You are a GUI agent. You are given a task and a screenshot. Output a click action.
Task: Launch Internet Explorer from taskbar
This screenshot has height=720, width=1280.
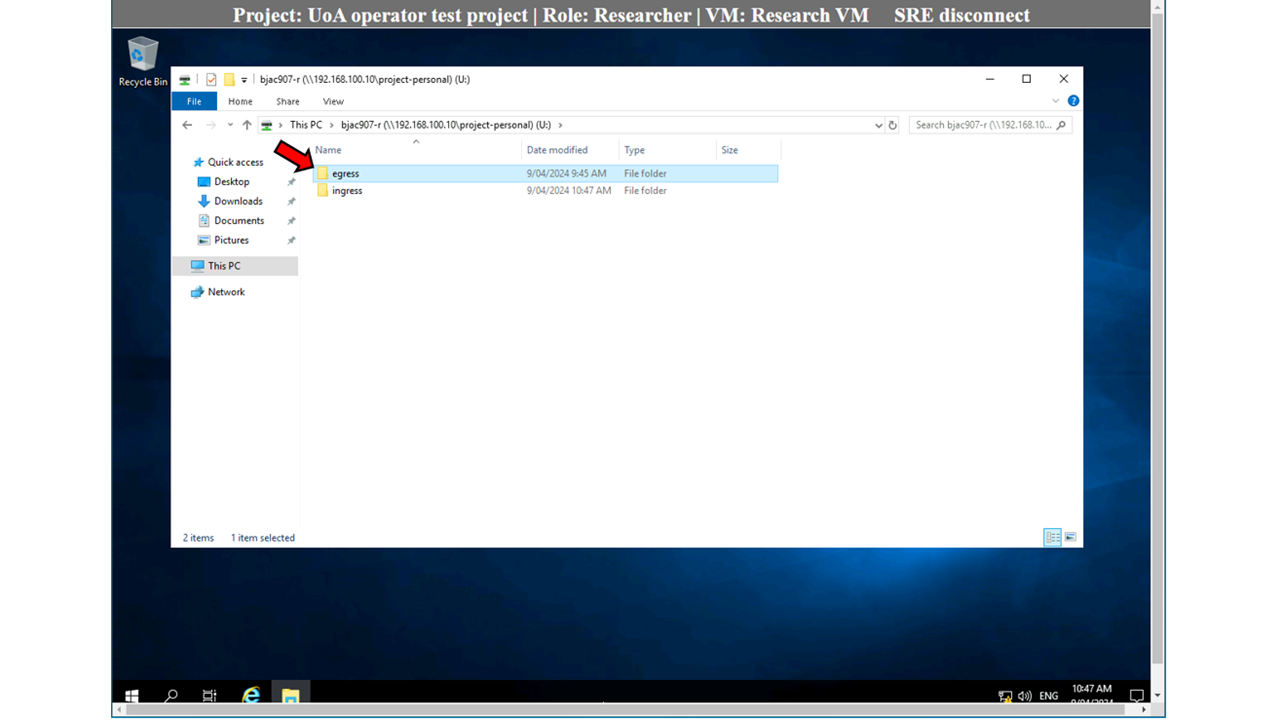pyautogui.click(x=251, y=696)
